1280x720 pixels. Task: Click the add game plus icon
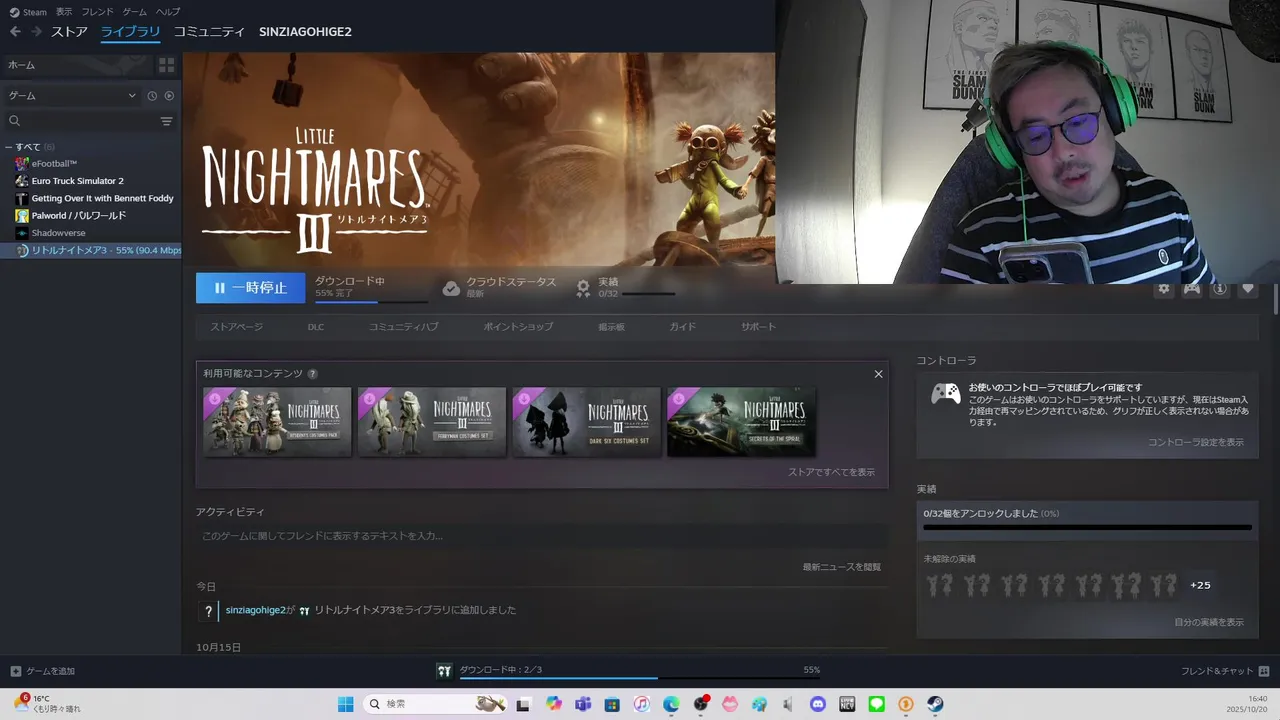15,671
